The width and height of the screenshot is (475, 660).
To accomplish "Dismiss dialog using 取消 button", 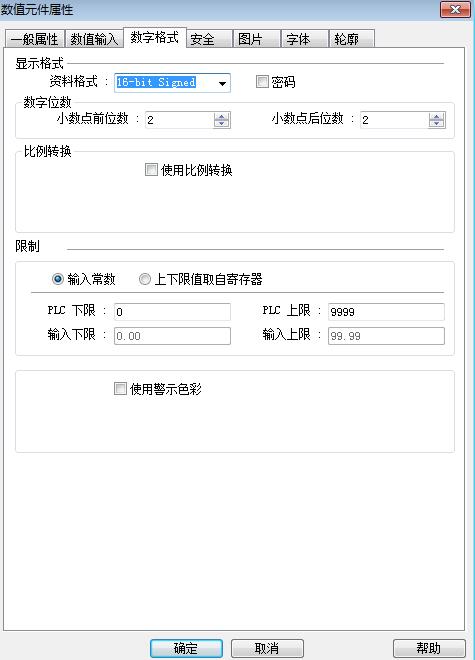I will 267,648.
